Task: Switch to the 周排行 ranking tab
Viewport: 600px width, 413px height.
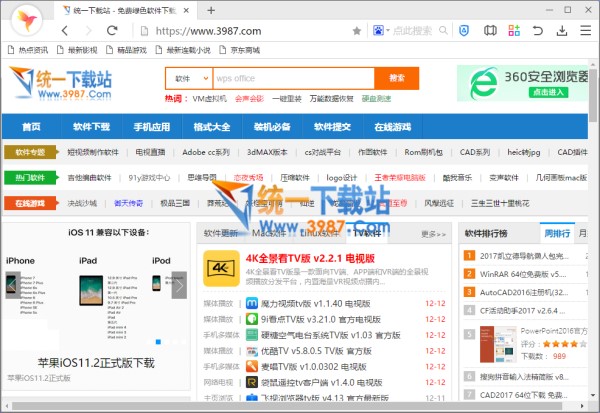Action: (x=557, y=234)
